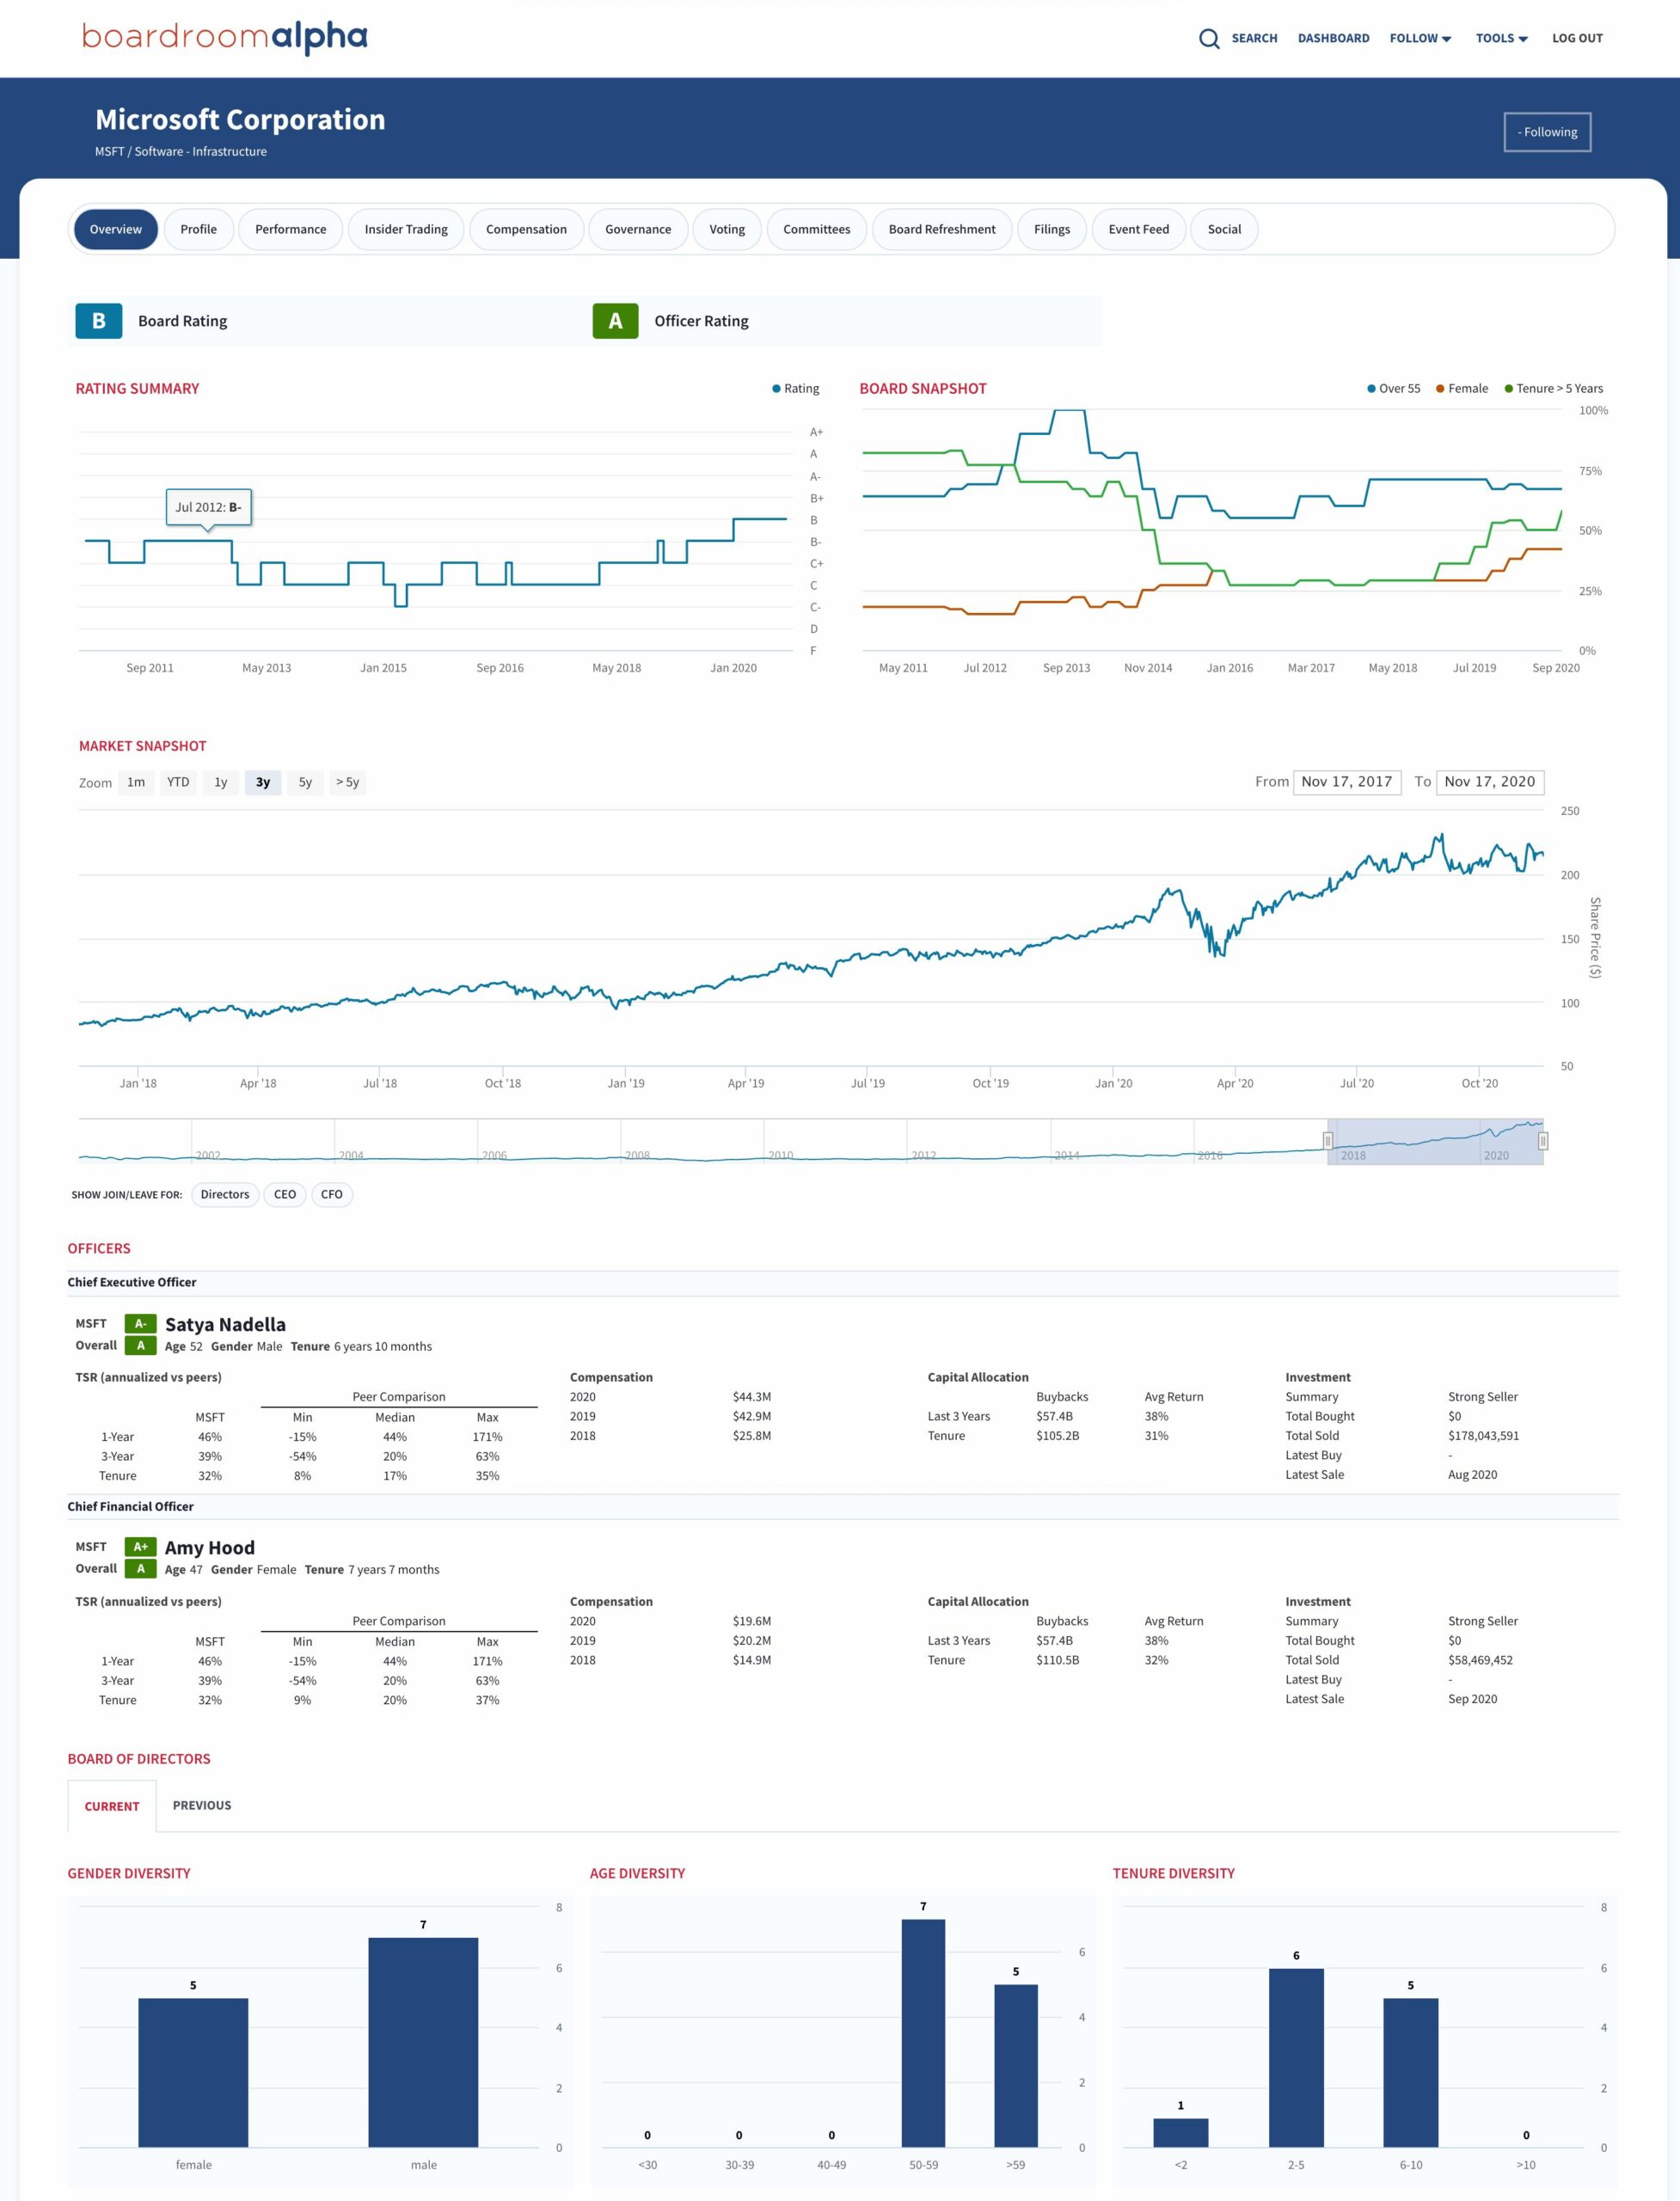Toggle the Rating legend series
This screenshot has width=1680, height=2201.
[795, 388]
